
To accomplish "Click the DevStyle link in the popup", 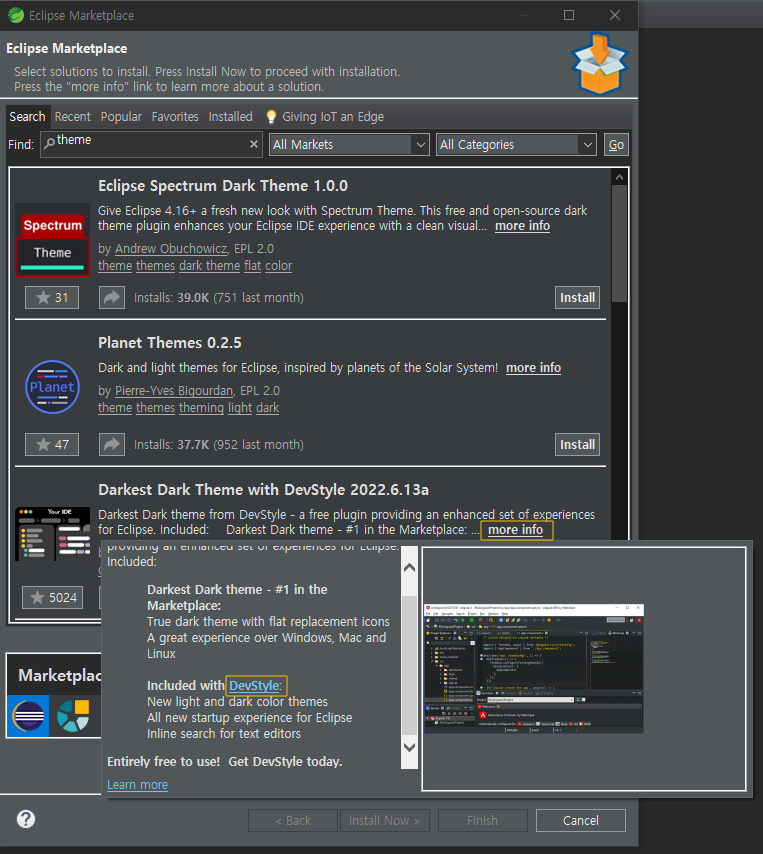I will [x=254, y=686].
